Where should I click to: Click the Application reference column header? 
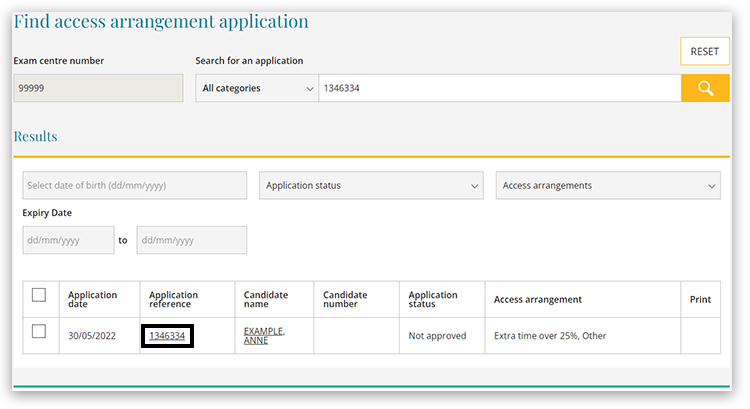pyautogui.click(x=174, y=299)
